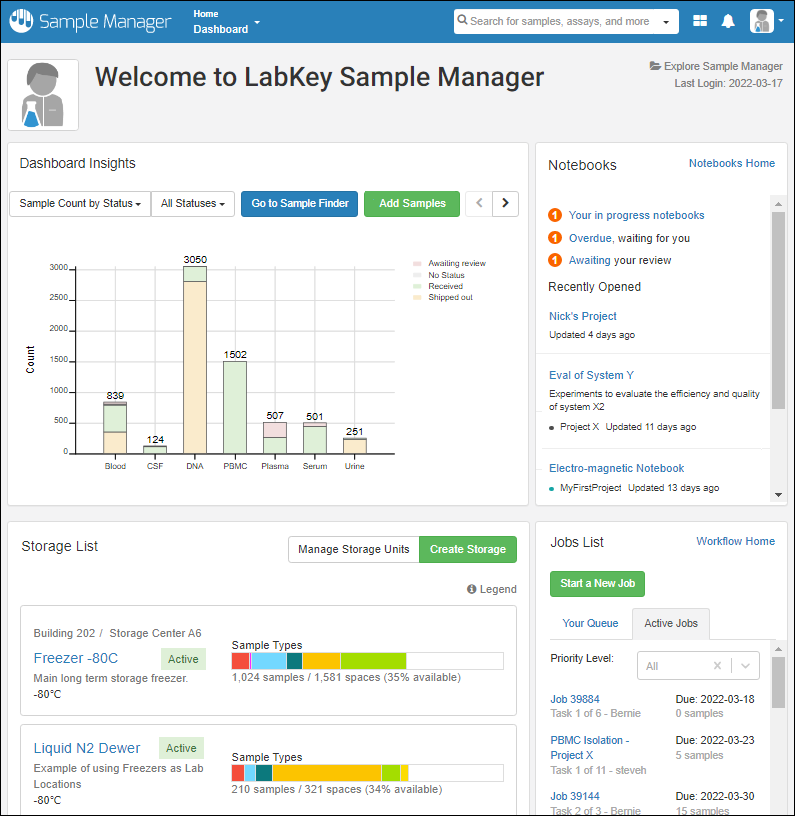Viewport: 795px width, 816px height.
Task: Show the storage Legend info
Action: pos(491,589)
